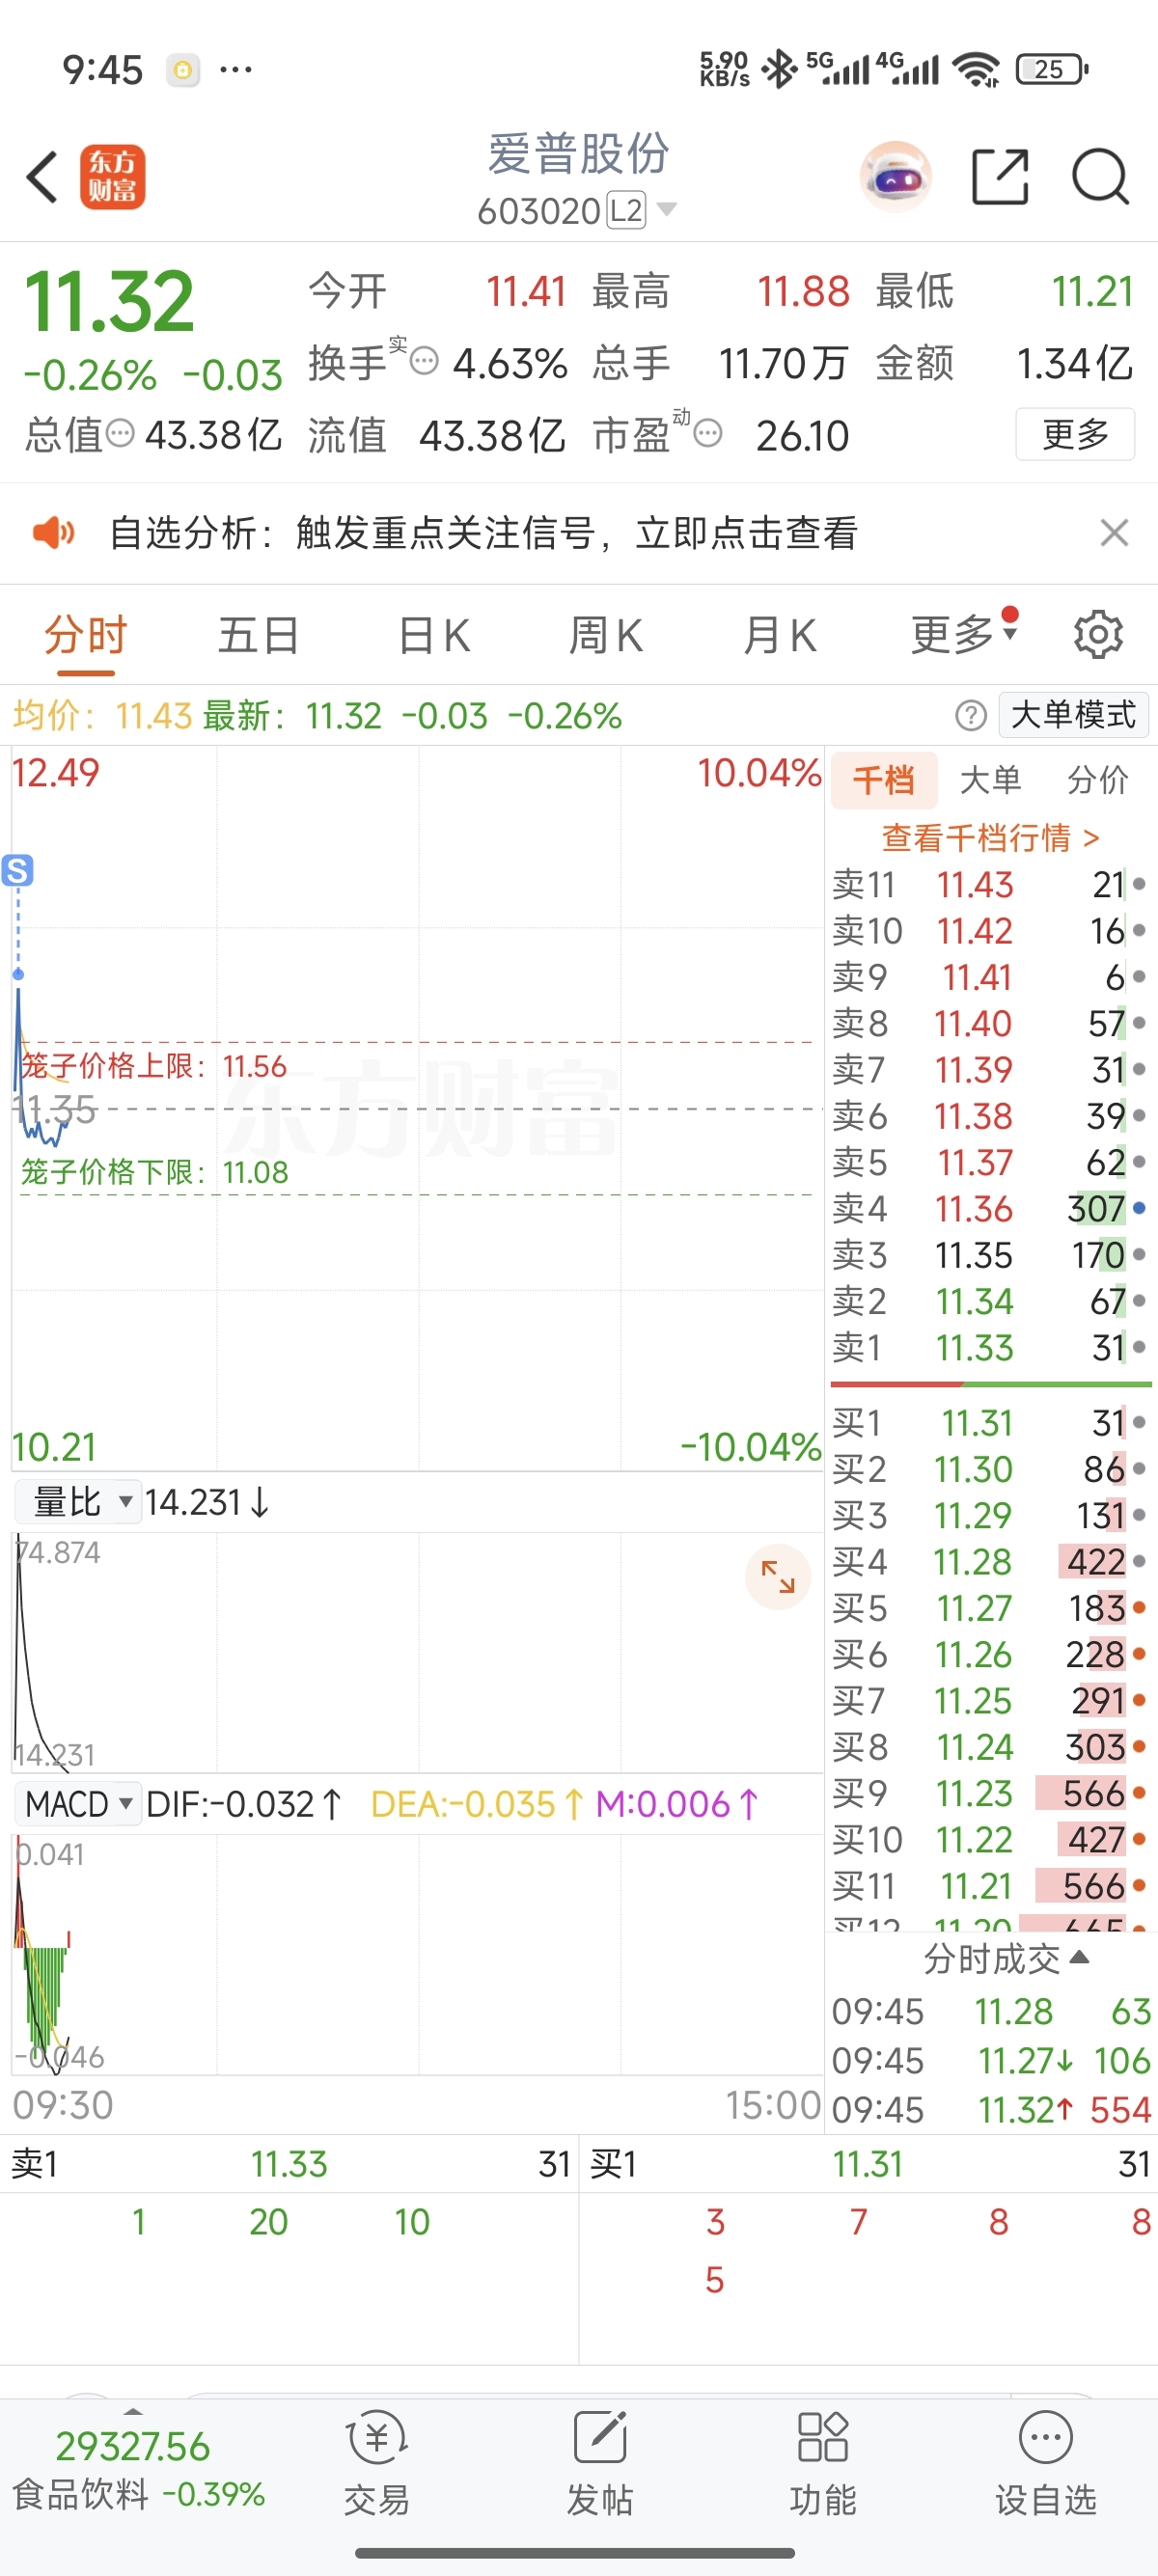Switch to the 五日 tab
Viewport: 1158px width, 2576px height.
[259, 634]
